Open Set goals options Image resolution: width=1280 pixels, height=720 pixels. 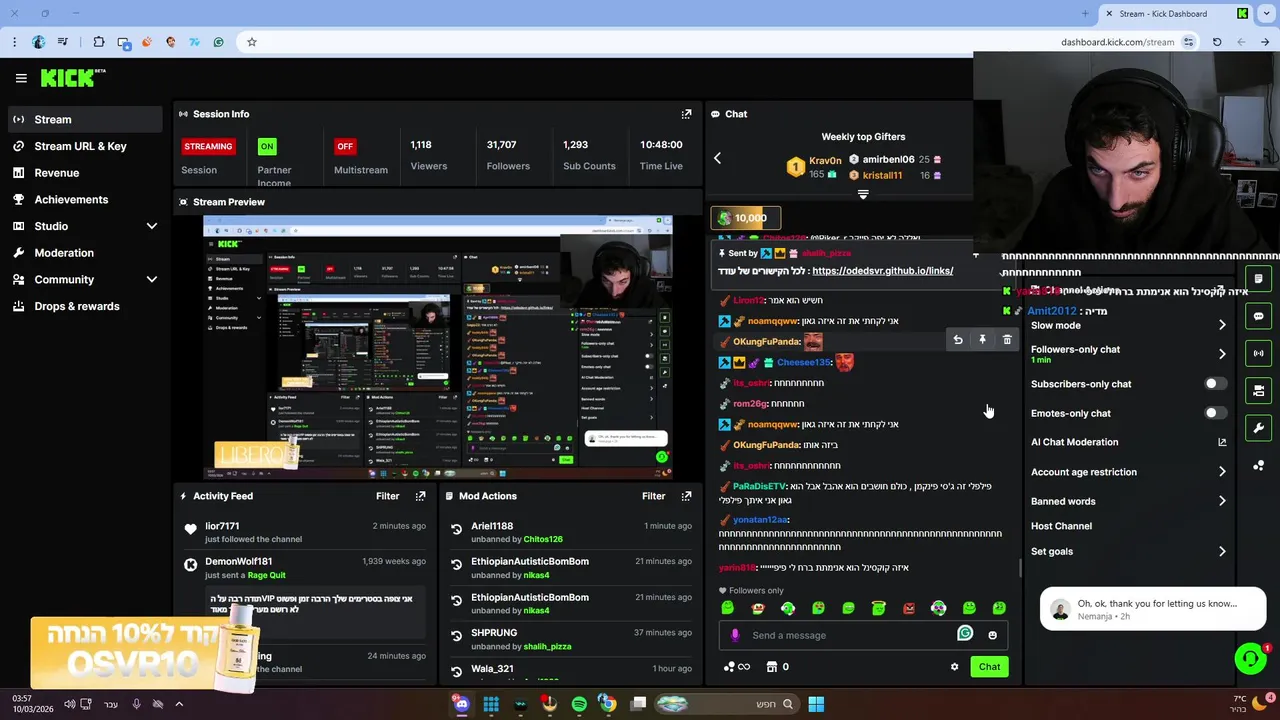[1128, 551]
